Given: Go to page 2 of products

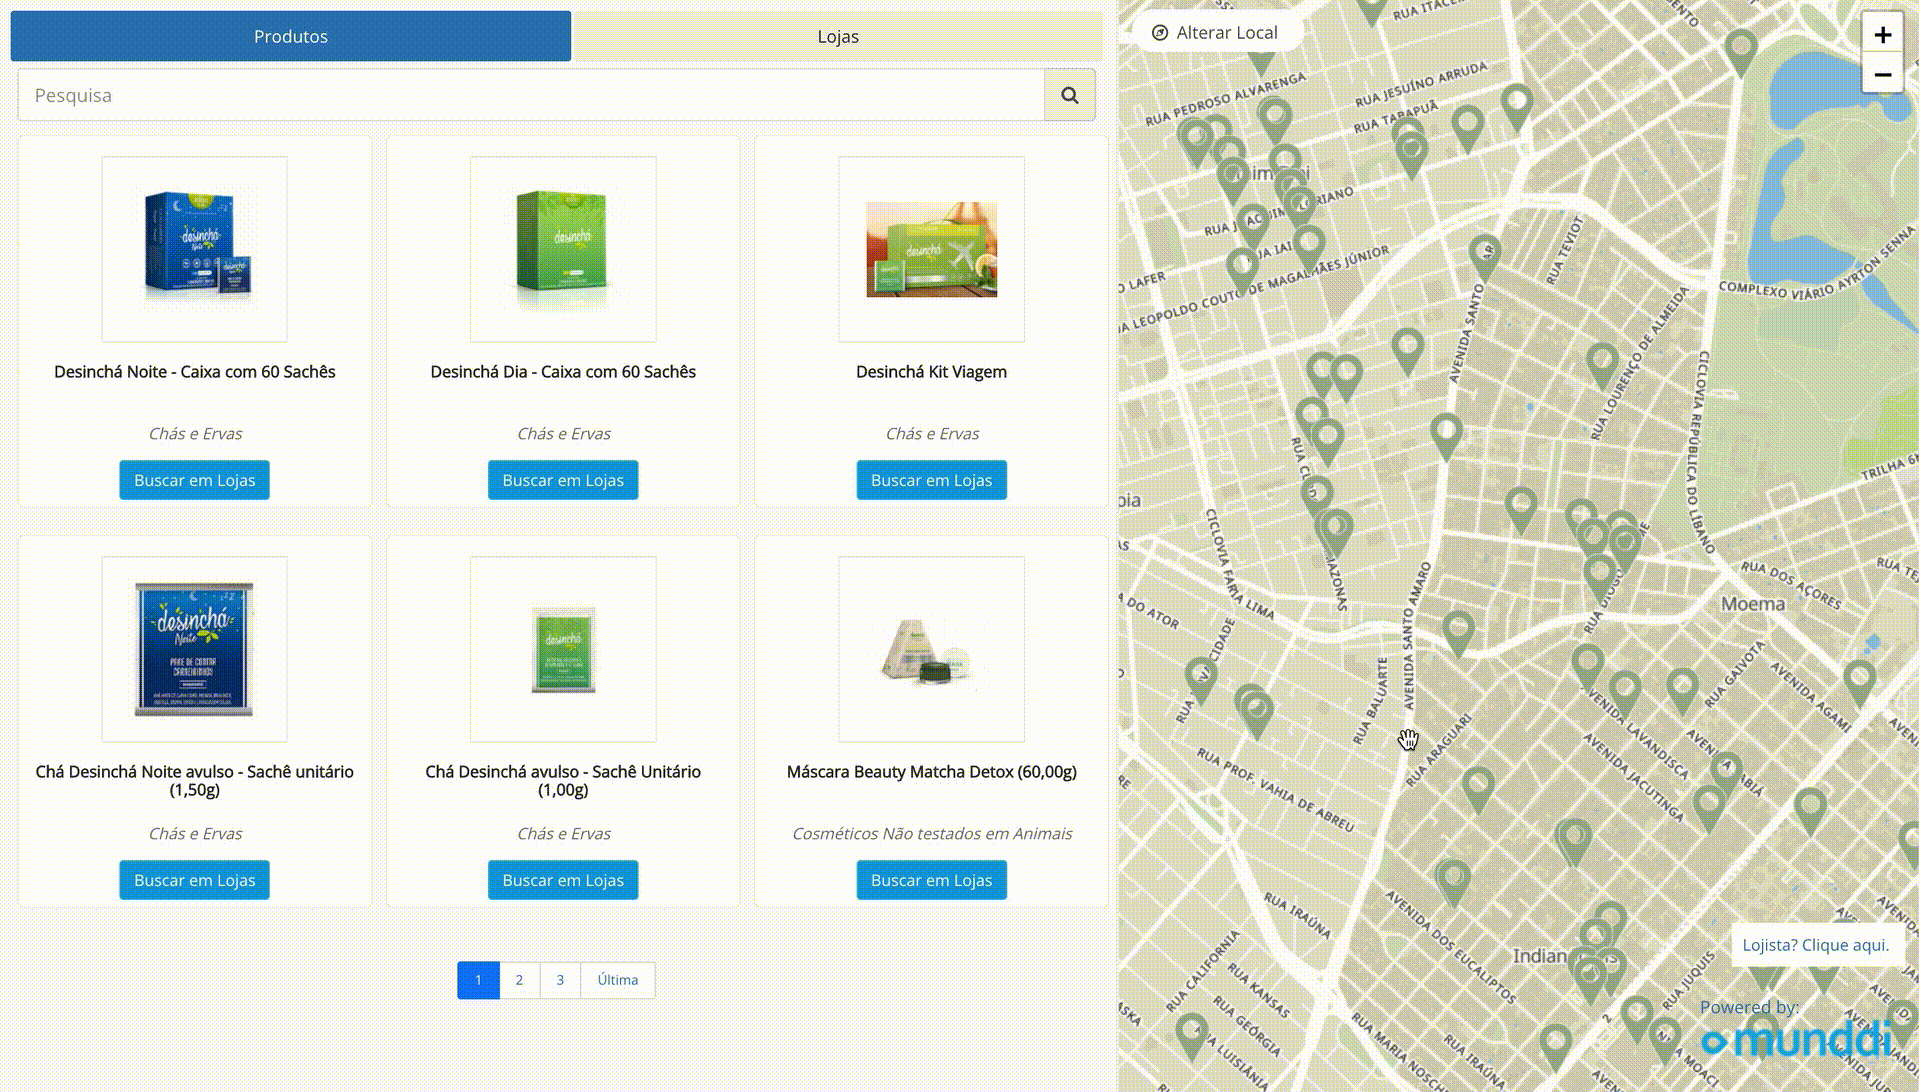Looking at the screenshot, I should tap(519, 980).
